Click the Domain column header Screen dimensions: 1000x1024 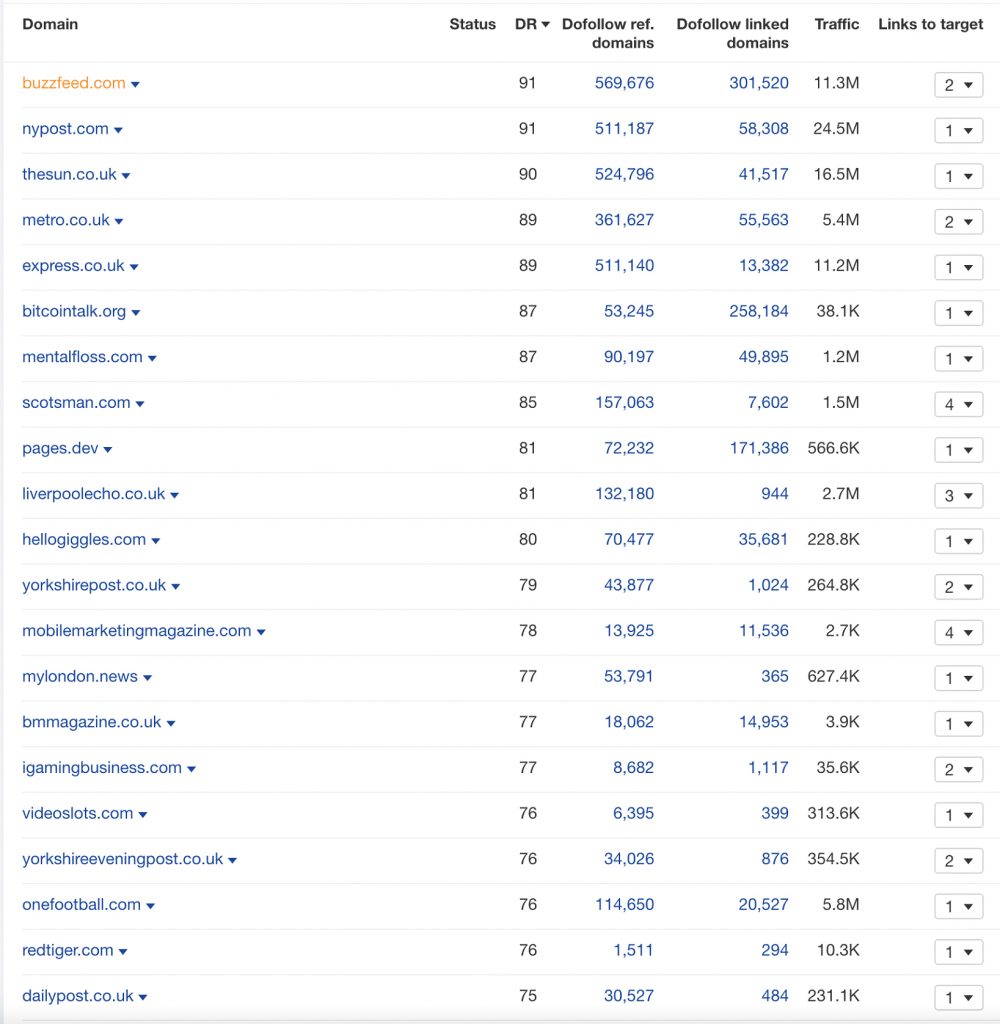pyautogui.click(x=50, y=24)
